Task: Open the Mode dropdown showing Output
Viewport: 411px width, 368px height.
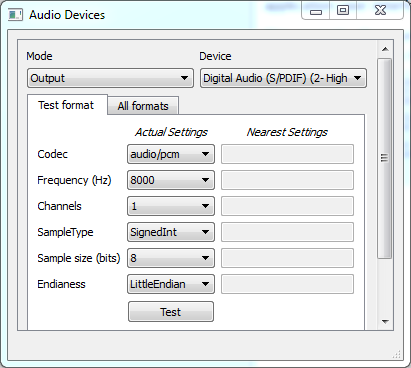Action: (x=110, y=78)
